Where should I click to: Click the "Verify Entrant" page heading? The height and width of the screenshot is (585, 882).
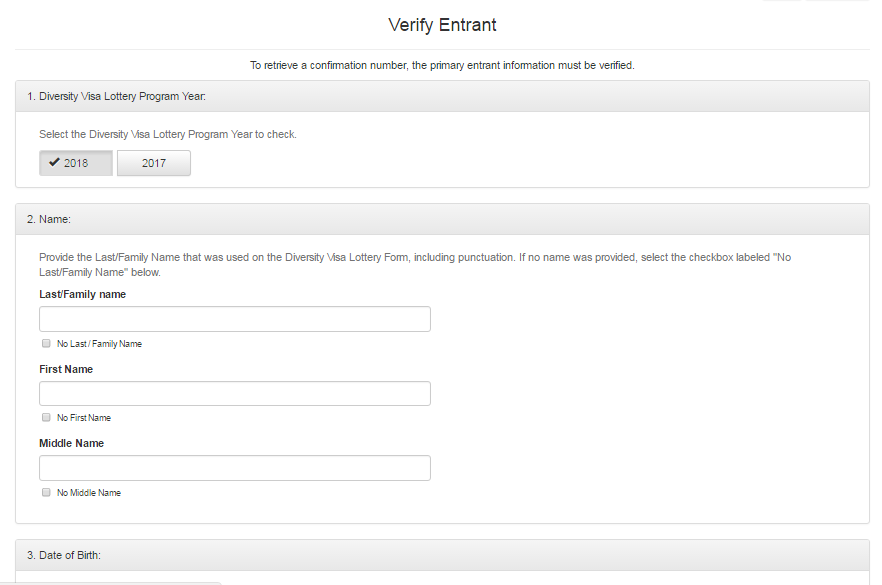pyautogui.click(x=442, y=25)
